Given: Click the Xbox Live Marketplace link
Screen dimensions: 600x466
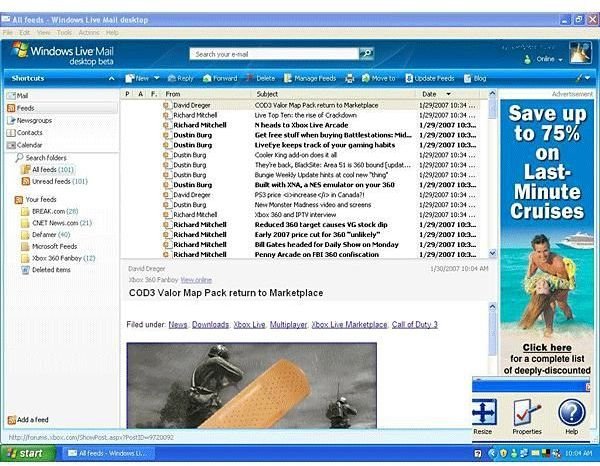Looking at the screenshot, I should coord(349,325).
